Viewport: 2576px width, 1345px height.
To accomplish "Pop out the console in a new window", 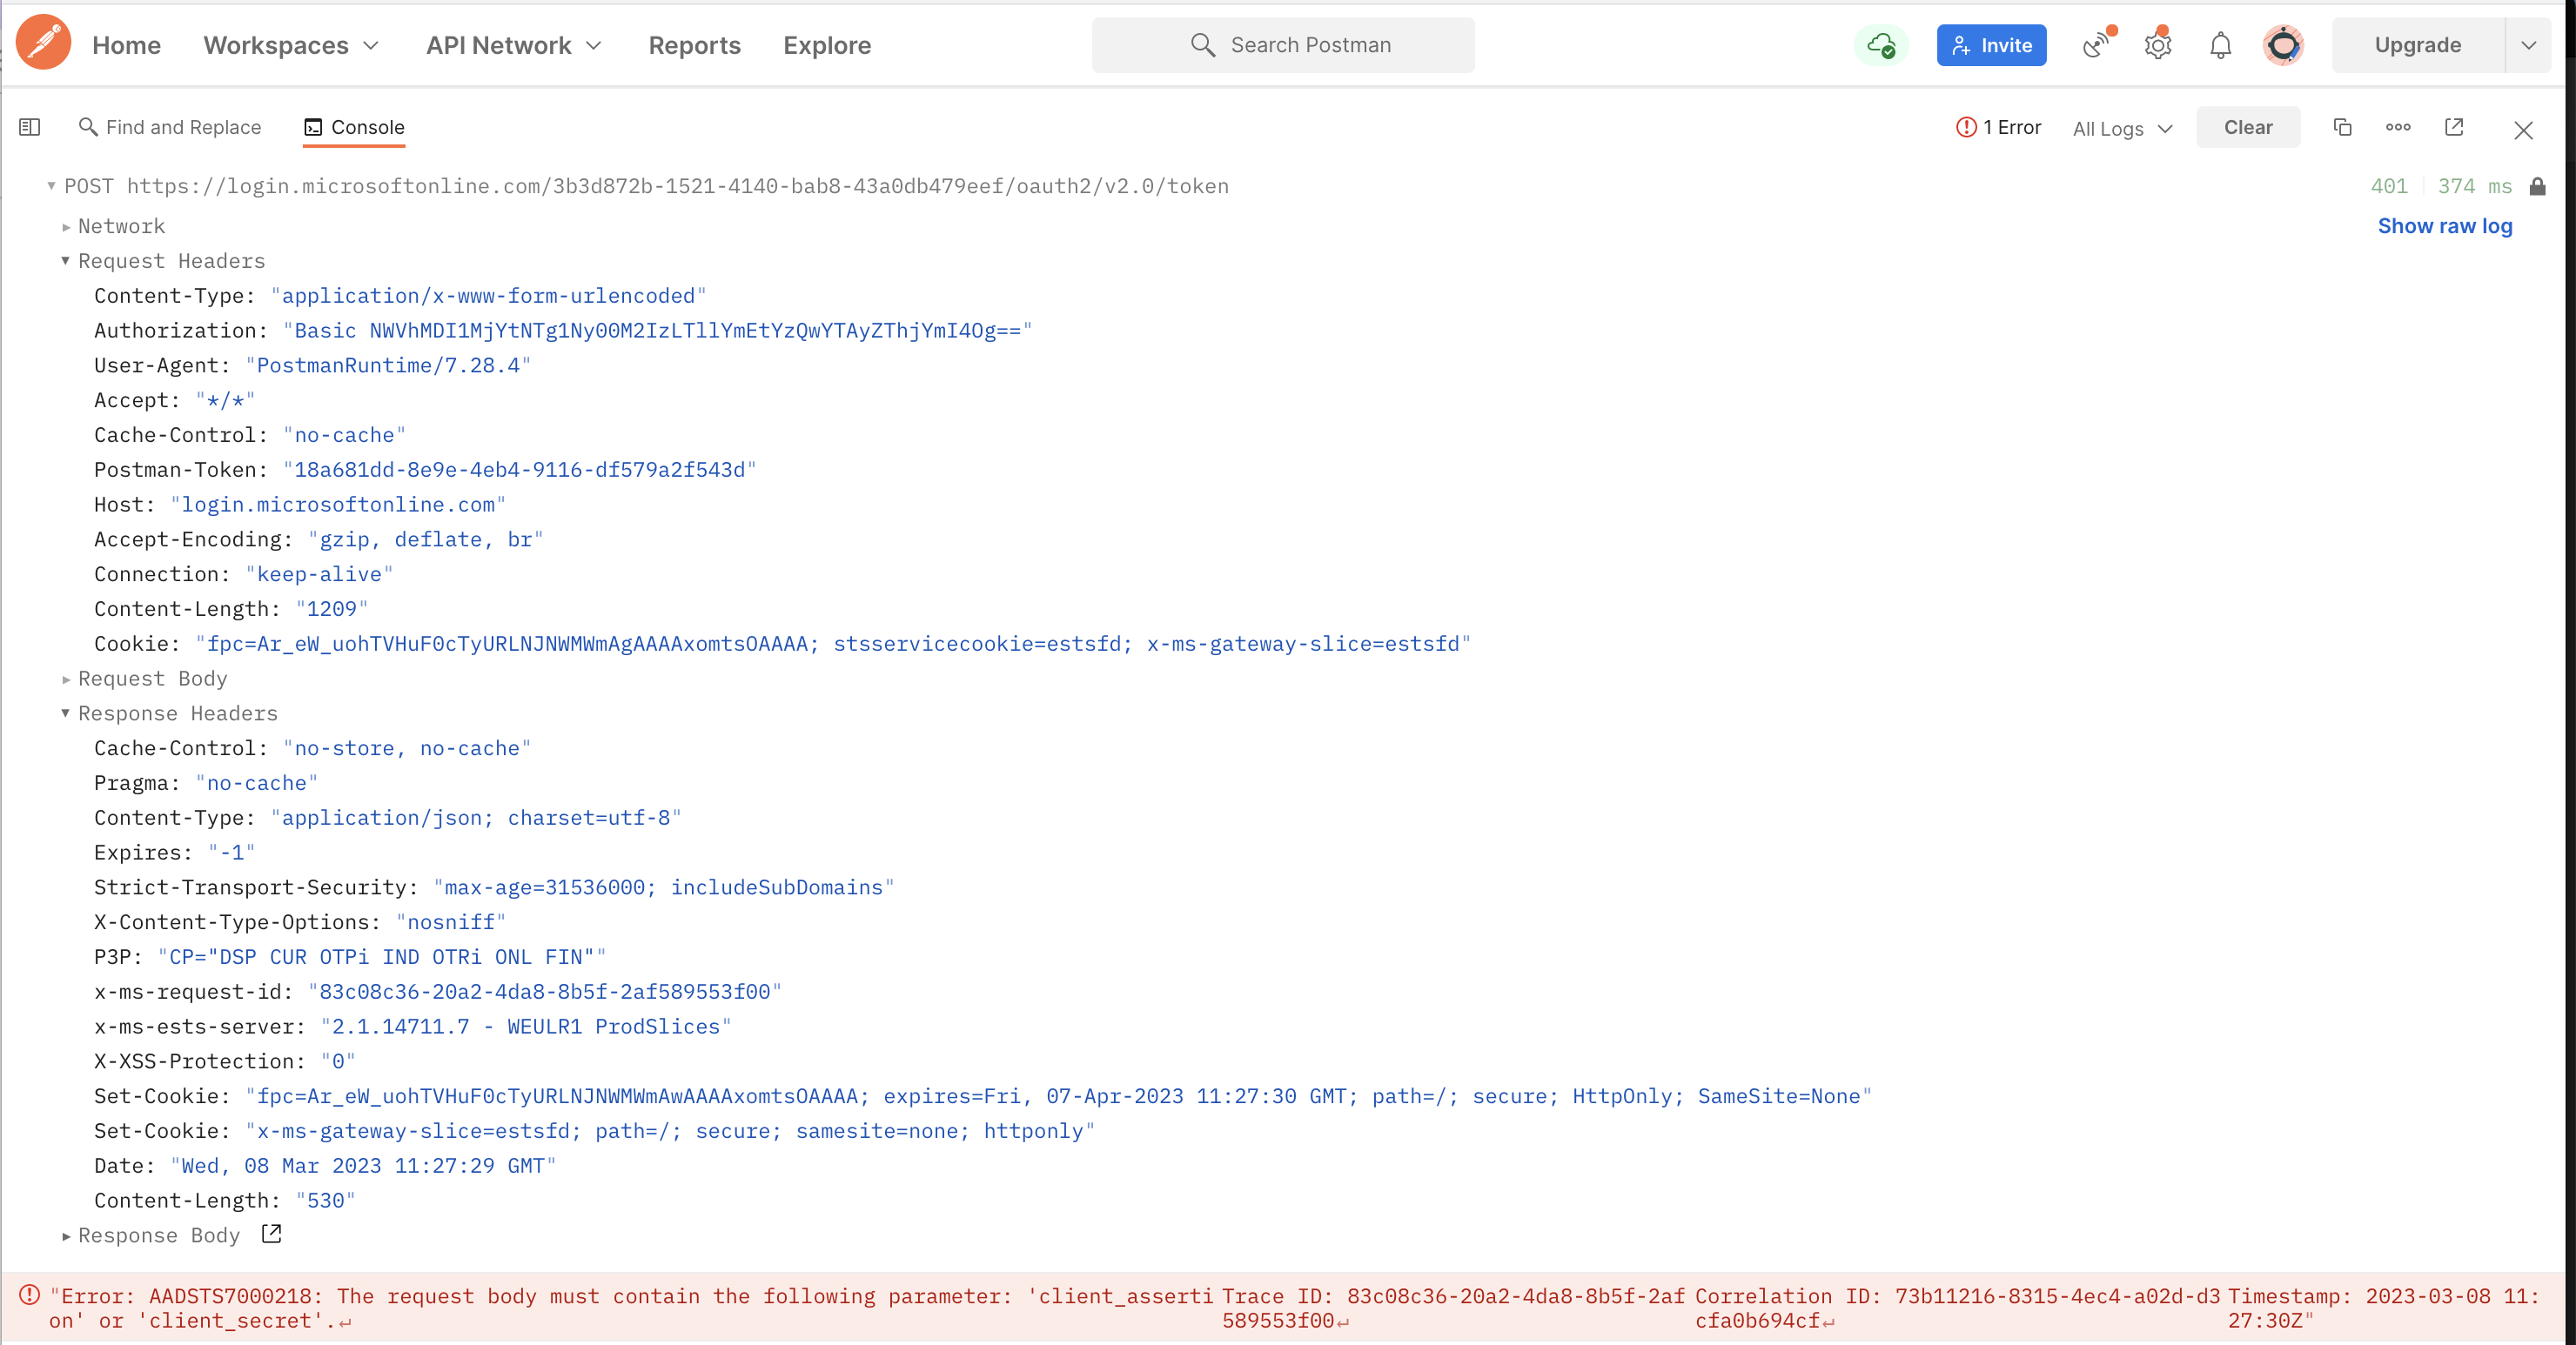I will pyautogui.click(x=2454, y=127).
